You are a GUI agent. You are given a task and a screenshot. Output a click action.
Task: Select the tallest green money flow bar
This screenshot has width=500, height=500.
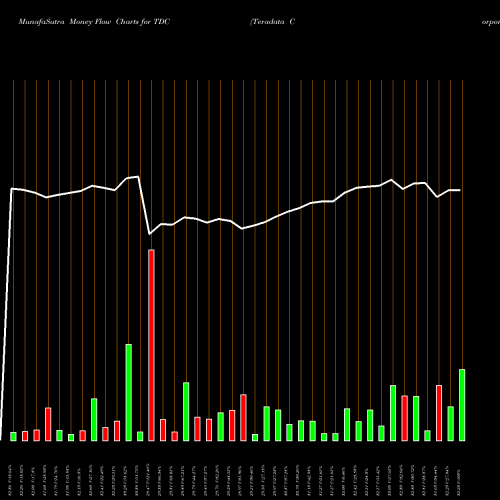click(128, 393)
